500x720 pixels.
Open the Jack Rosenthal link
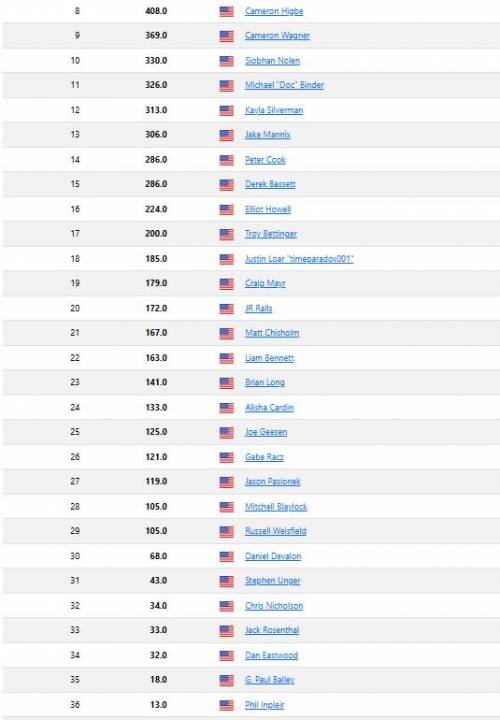click(272, 630)
